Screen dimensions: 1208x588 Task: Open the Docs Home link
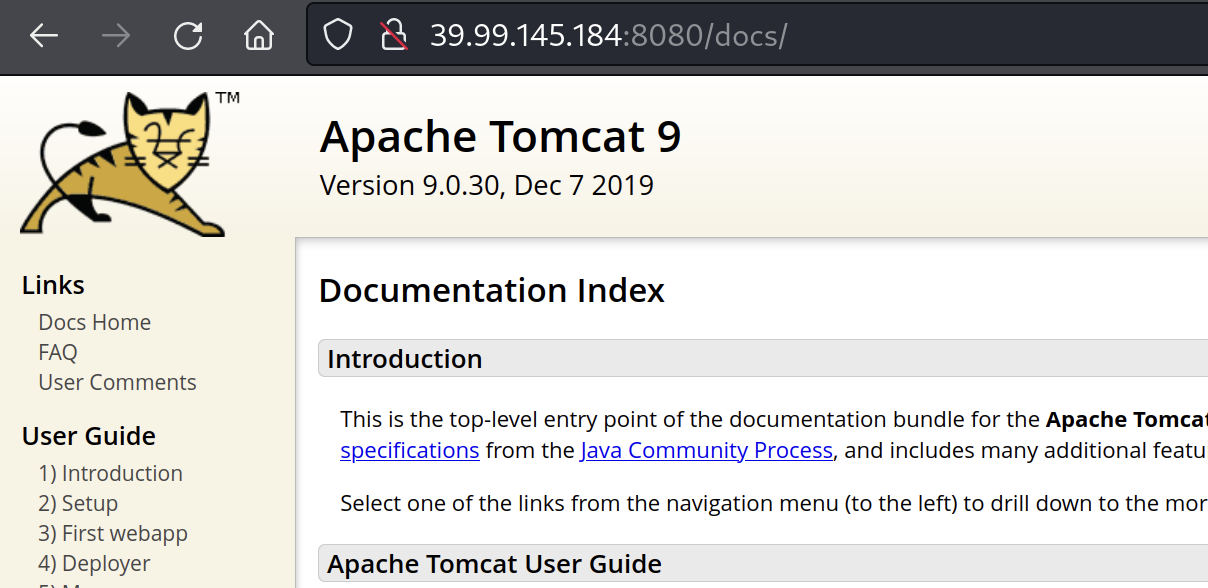[x=94, y=322]
